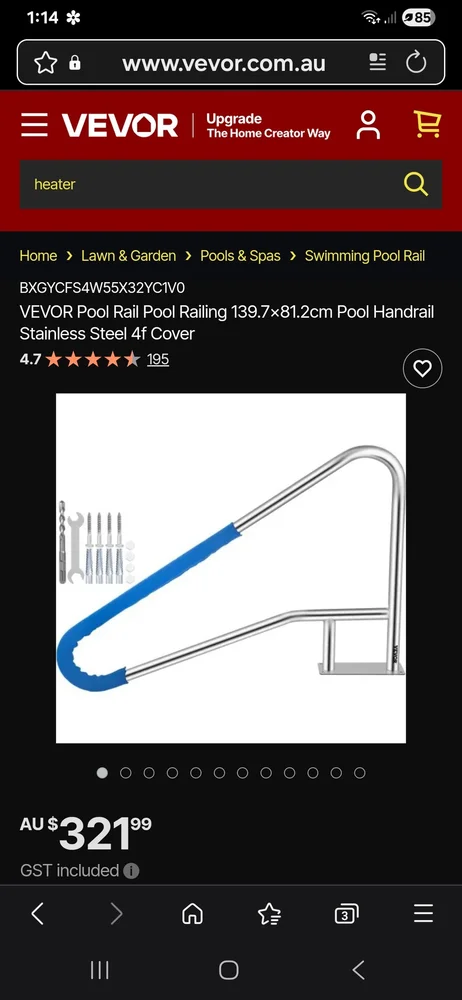Open the 195 reviews link
Image resolution: width=462 pixels, height=1000 pixels.
pyautogui.click(x=158, y=359)
